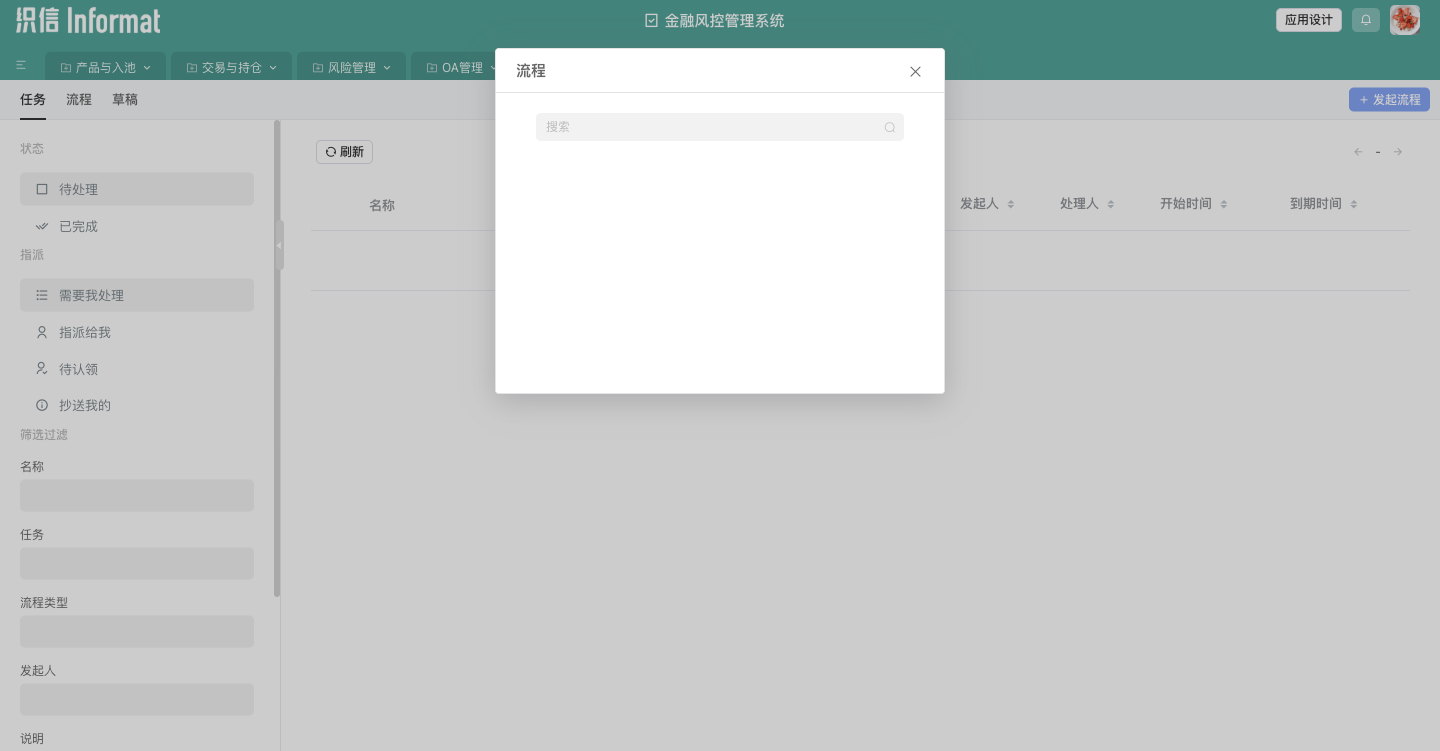
Task: Select the 指派给我 filter
Action: tap(137, 332)
